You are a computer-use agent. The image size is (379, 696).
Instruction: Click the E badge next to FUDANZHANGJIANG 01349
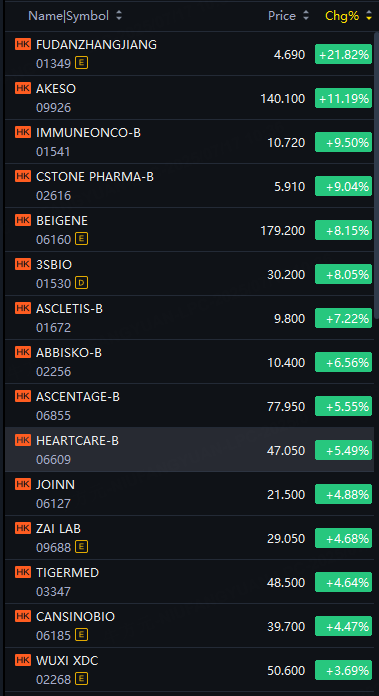[x=81, y=63]
